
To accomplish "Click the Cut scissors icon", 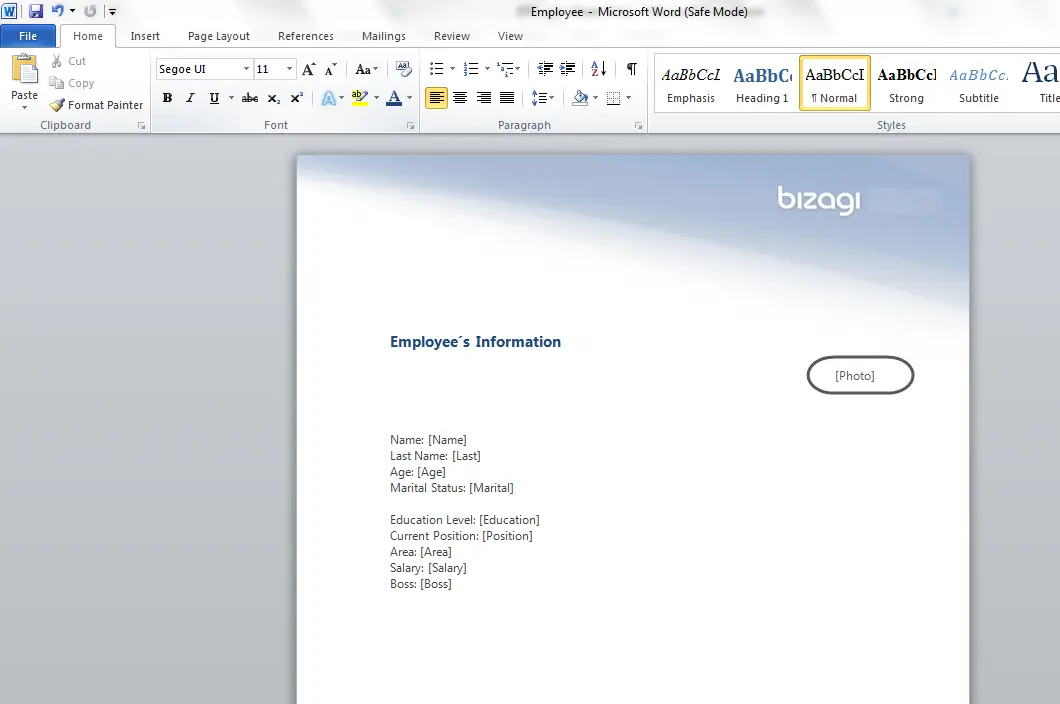I will (57, 61).
